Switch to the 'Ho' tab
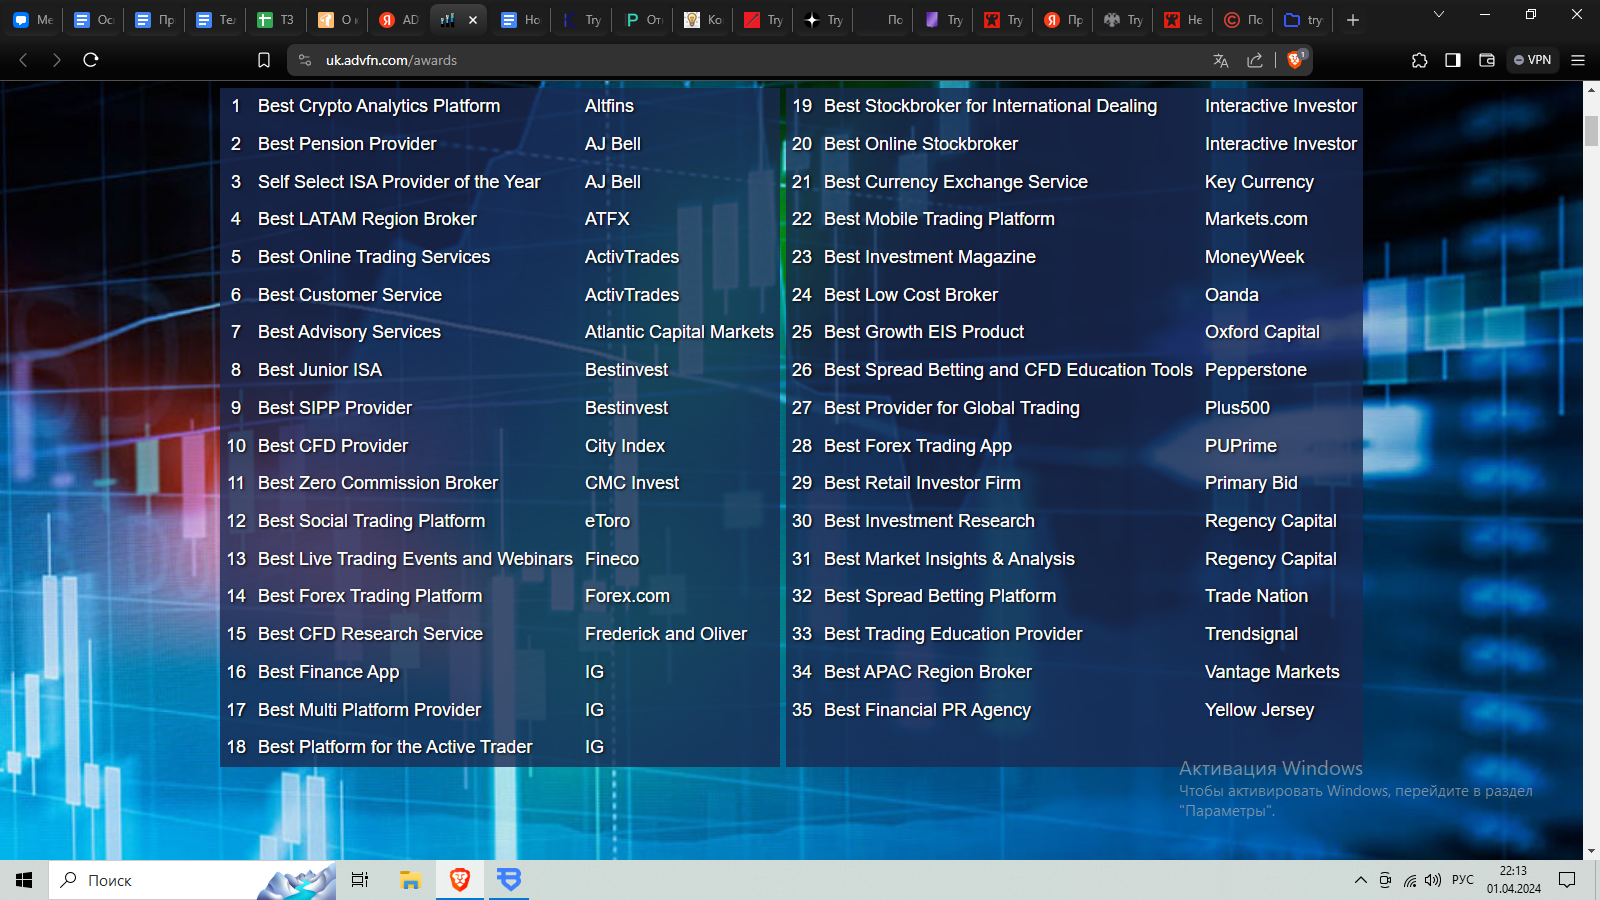Image resolution: width=1600 pixels, height=900 pixels. coord(521,20)
